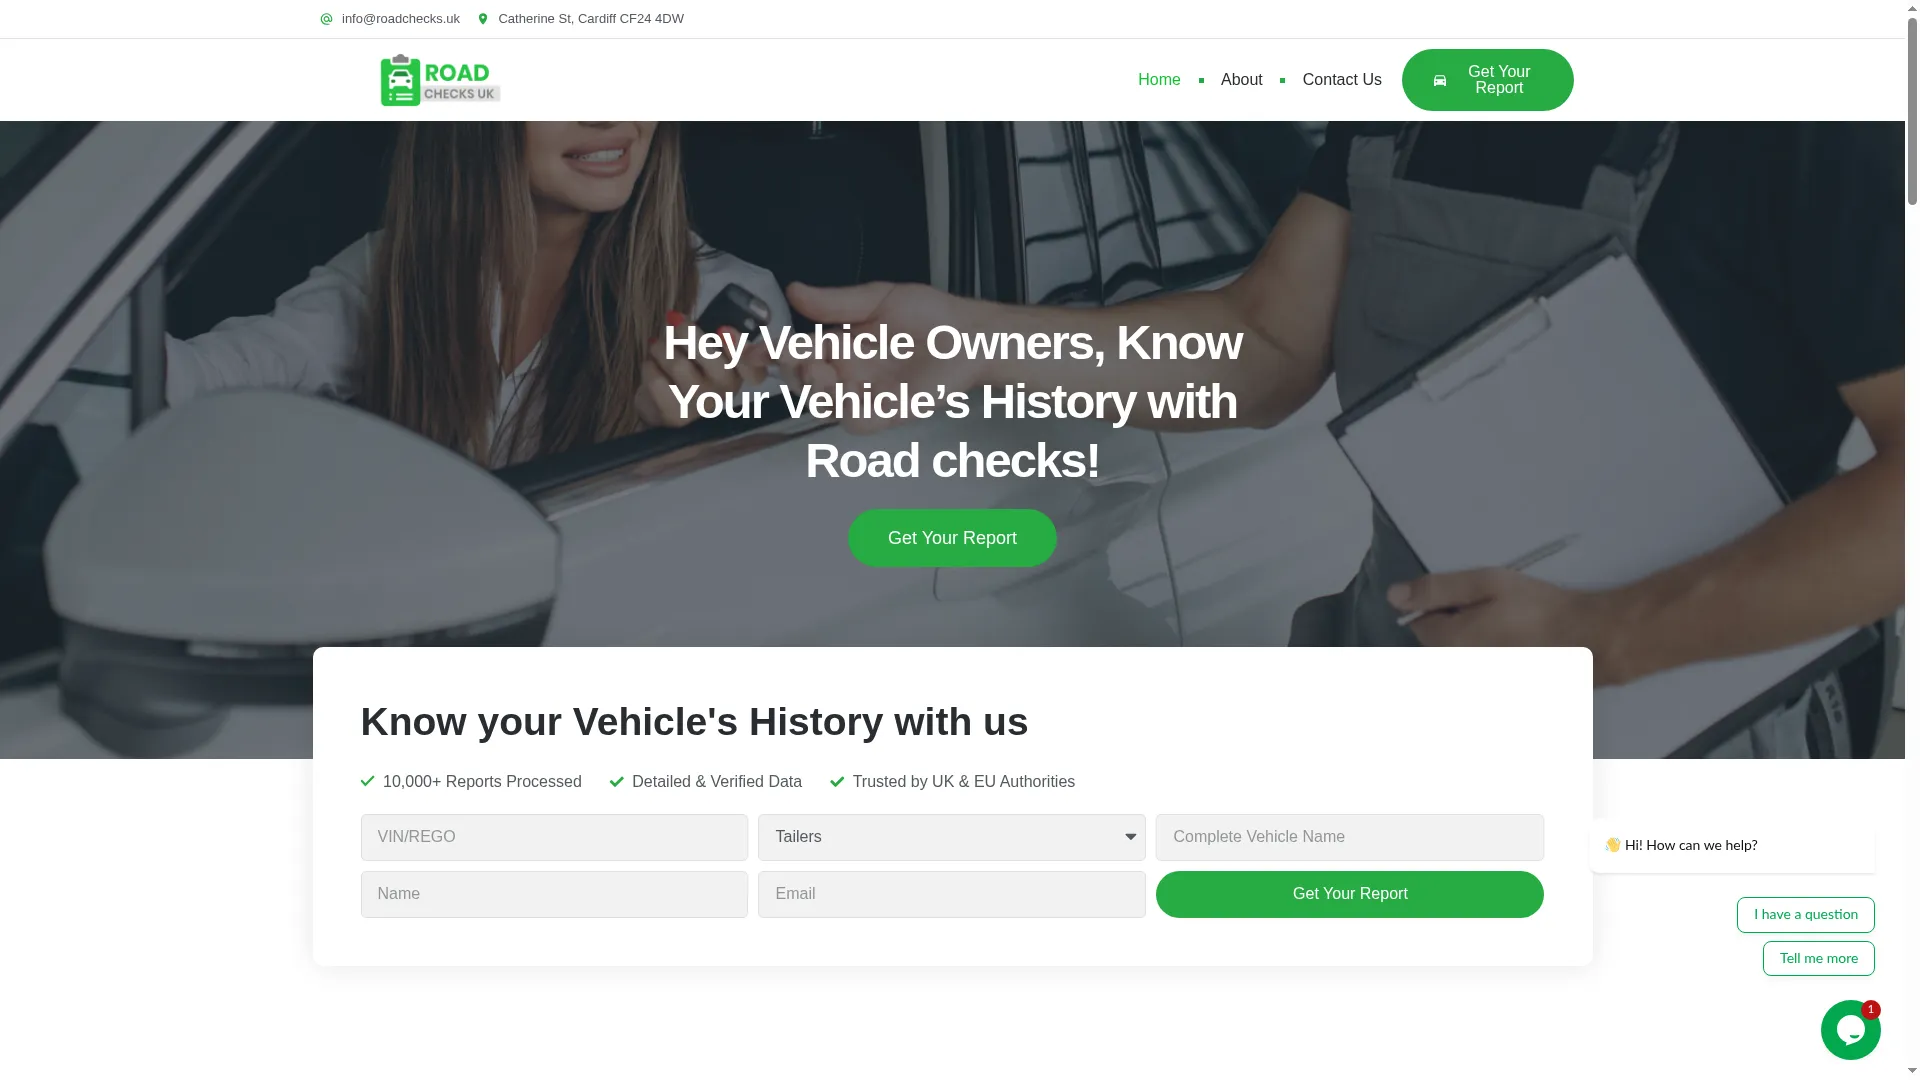Screen dimensions: 1920x1080
Task: Click the chat notification badge
Action: click(x=1871, y=1010)
